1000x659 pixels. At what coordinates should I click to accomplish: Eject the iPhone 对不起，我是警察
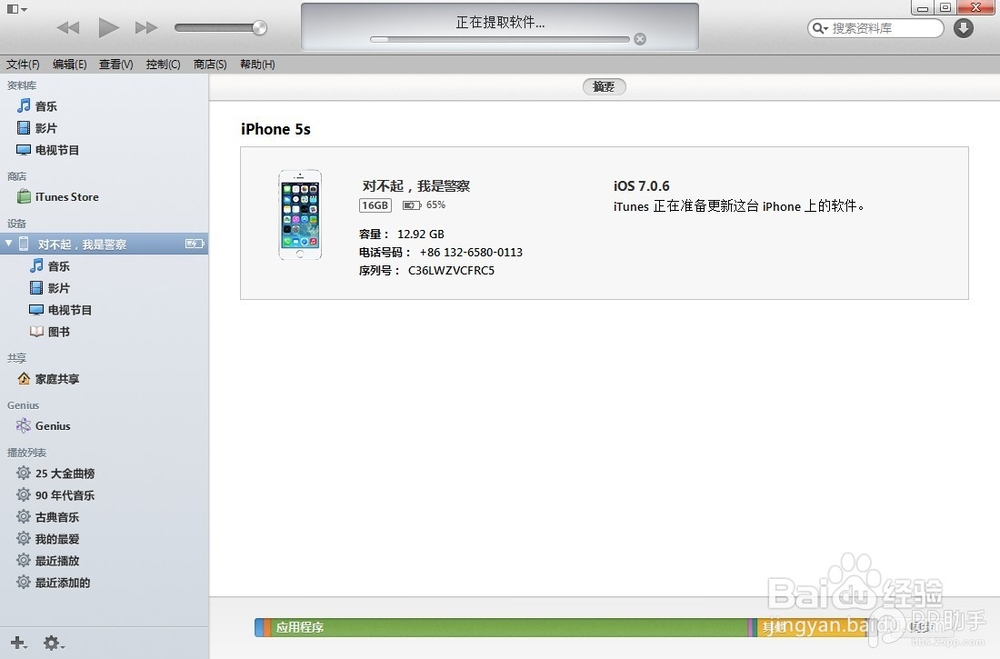(197, 243)
